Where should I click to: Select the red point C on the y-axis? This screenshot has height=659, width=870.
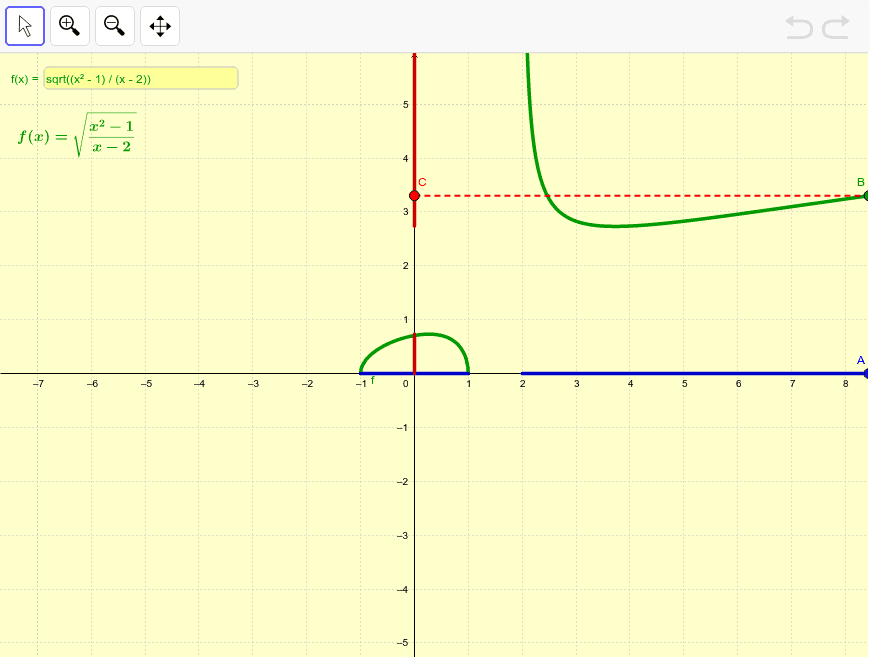click(414, 196)
